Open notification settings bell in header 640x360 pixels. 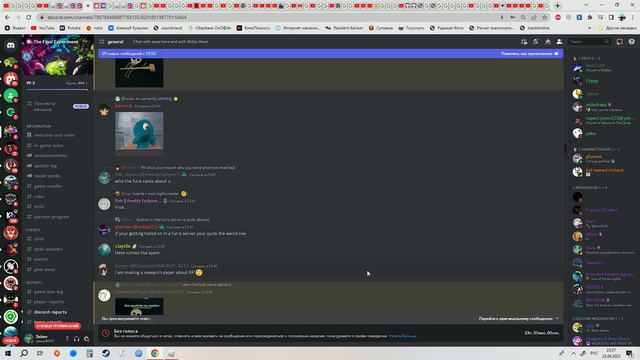point(536,42)
